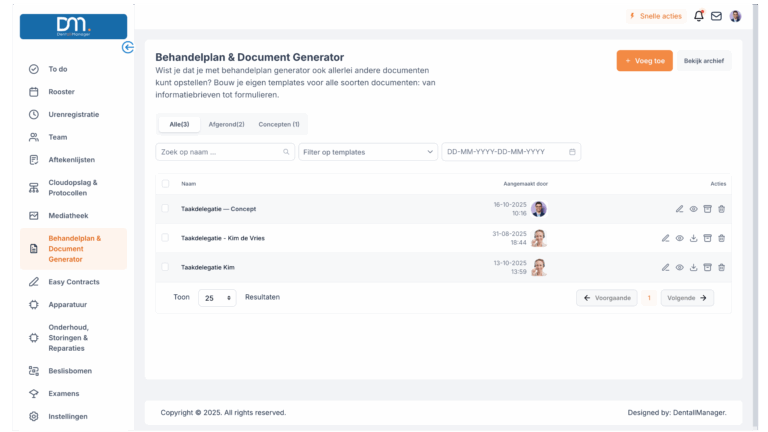Go to Volgende page
Screen dimensions: 768x432
(x=687, y=298)
